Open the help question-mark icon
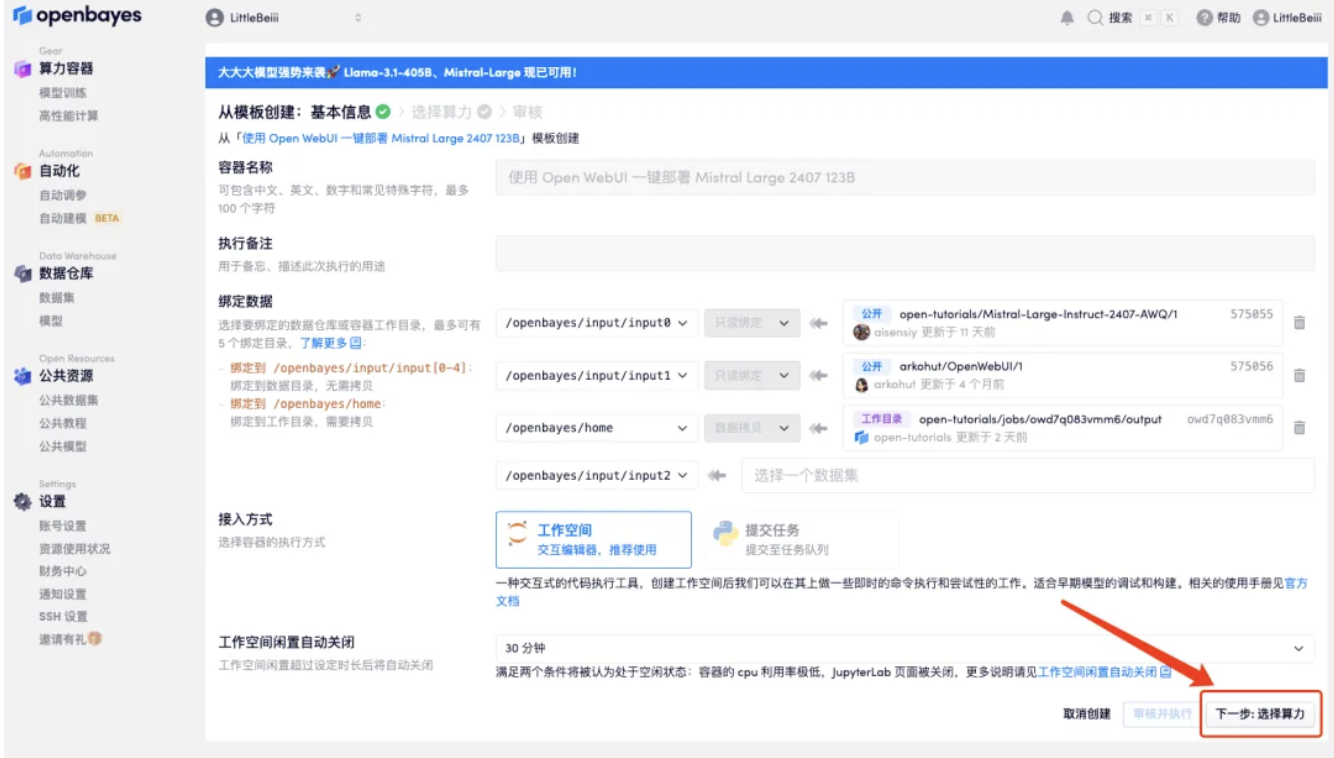This screenshot has height=758, width=1334. (x=1204, y=18)
